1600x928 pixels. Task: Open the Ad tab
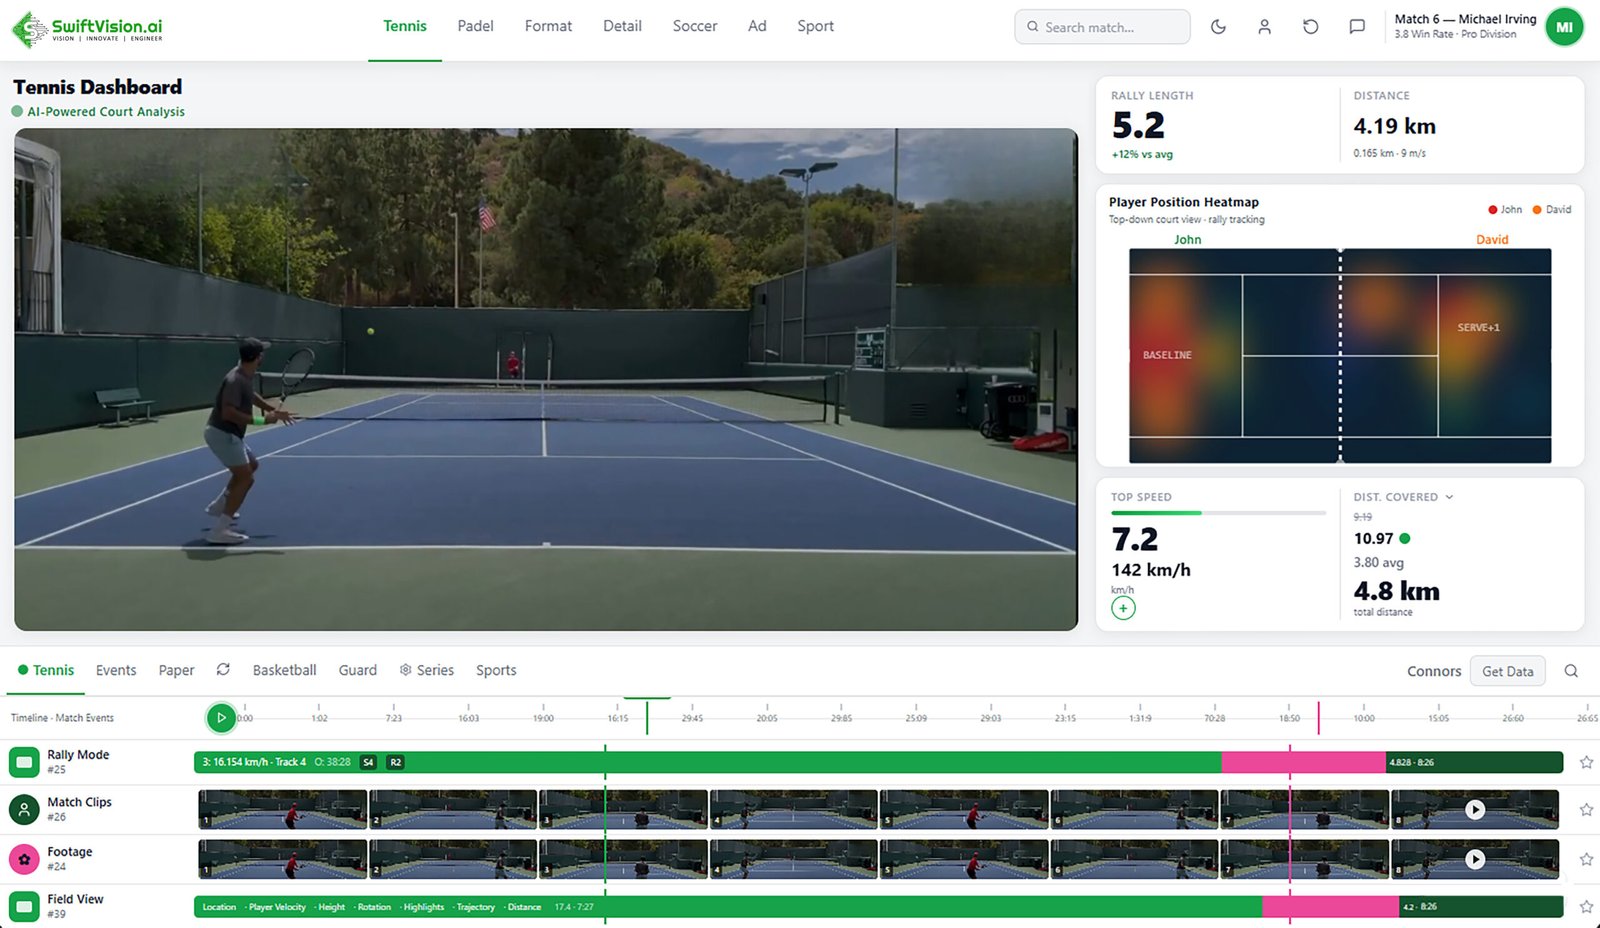click(x=757, y=26)
